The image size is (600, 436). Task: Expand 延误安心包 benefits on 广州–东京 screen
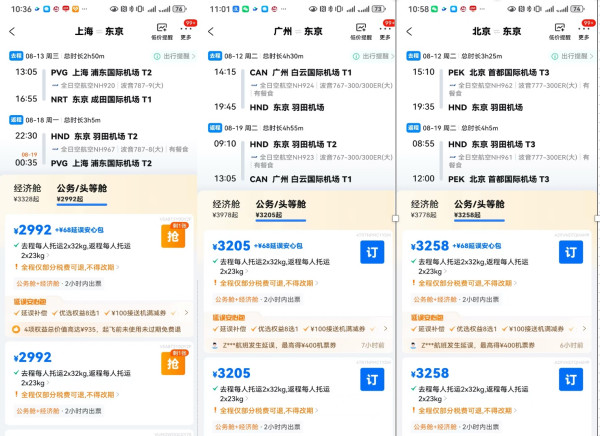click(x=385, y=329)
